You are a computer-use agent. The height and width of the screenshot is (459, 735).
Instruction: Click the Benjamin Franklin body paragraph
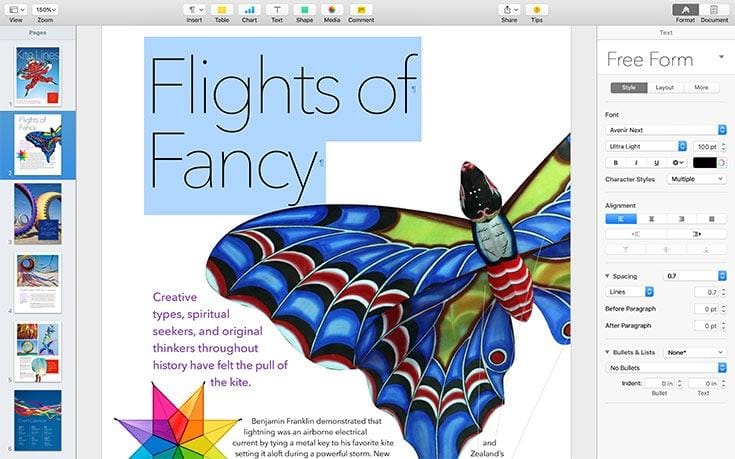[313, 437]
